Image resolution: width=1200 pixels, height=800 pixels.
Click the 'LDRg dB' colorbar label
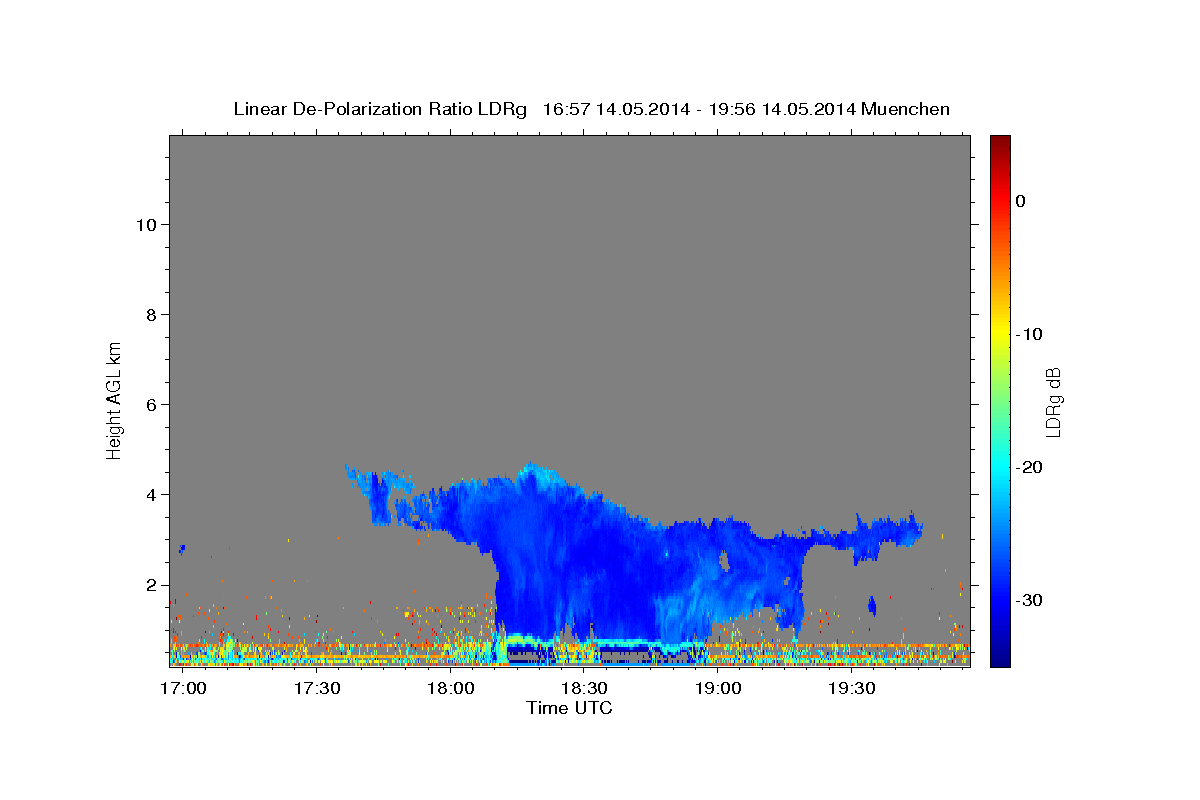(1053, 402)
